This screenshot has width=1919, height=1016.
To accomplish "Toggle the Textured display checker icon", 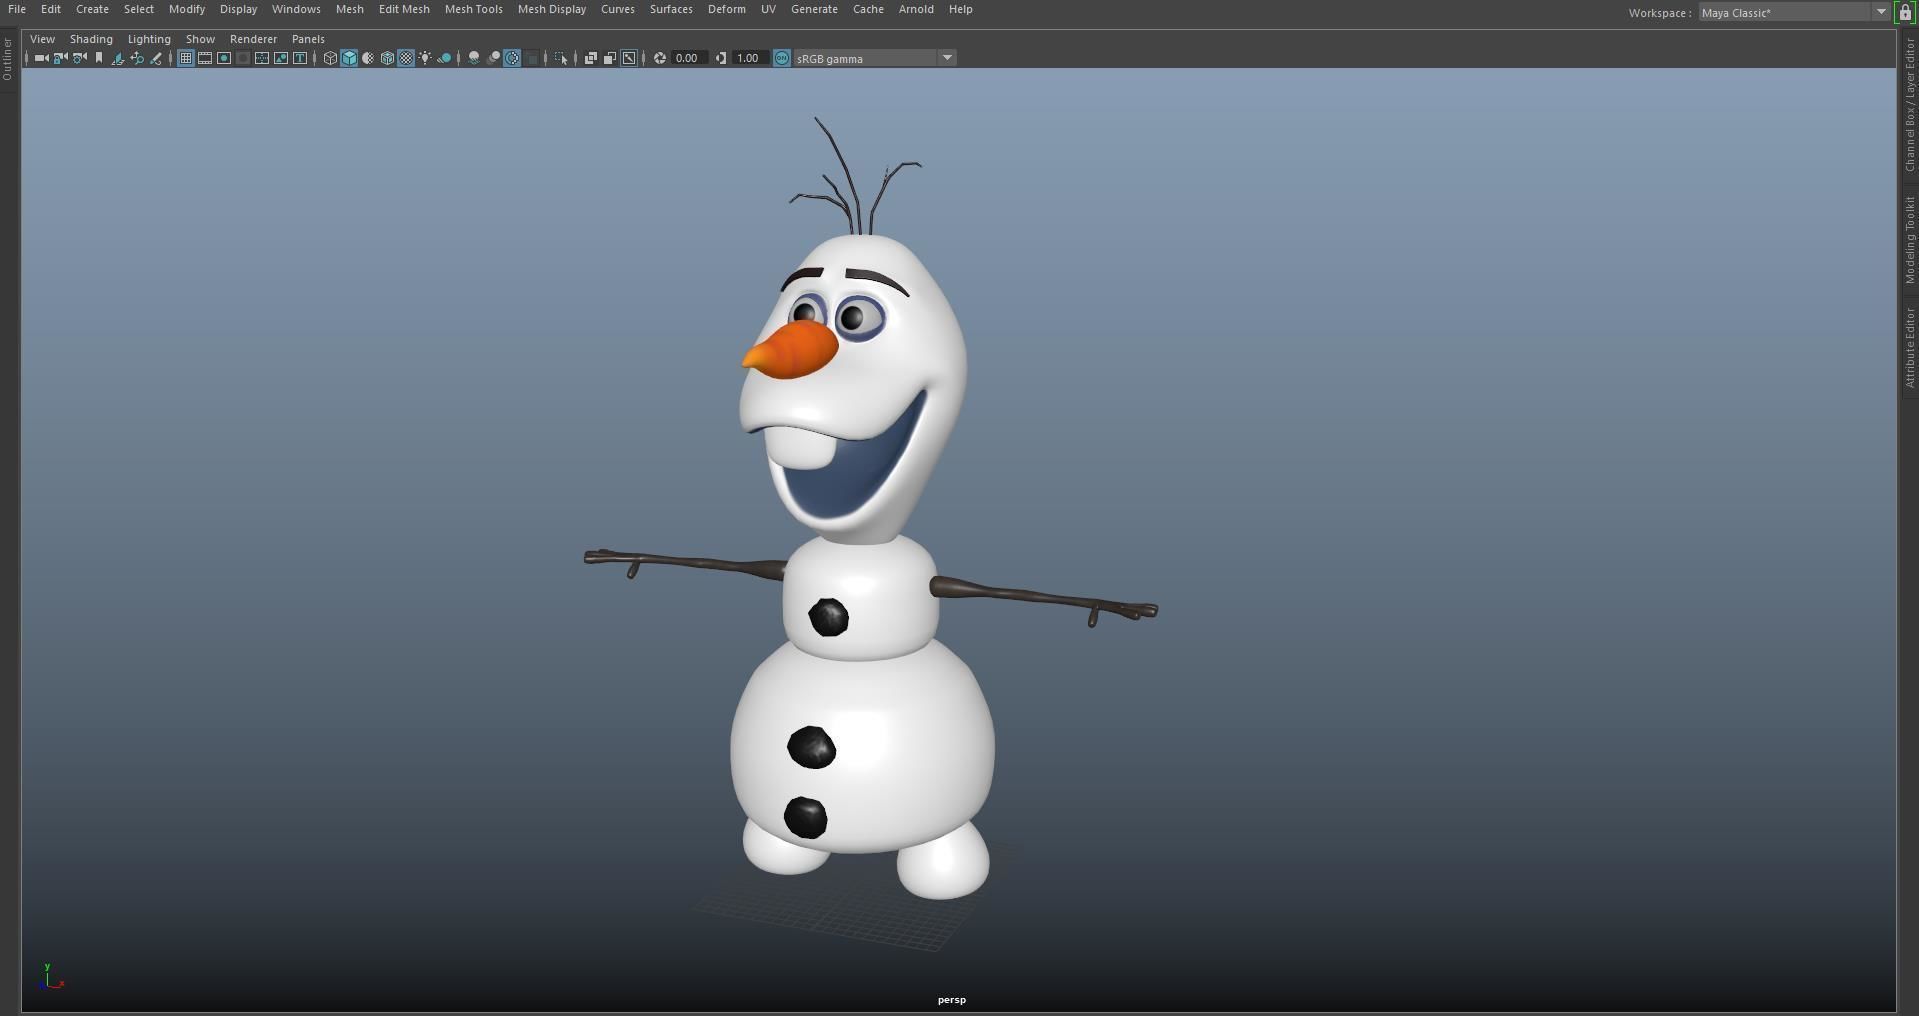I will coord(406,58).
